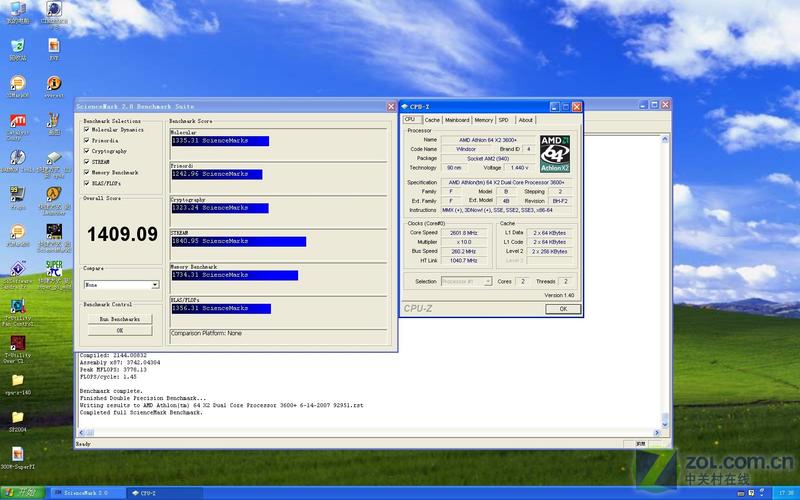Click OK in ScienceMark Benchmark Control
Viewport: 800px width, 500px height.
120,331
